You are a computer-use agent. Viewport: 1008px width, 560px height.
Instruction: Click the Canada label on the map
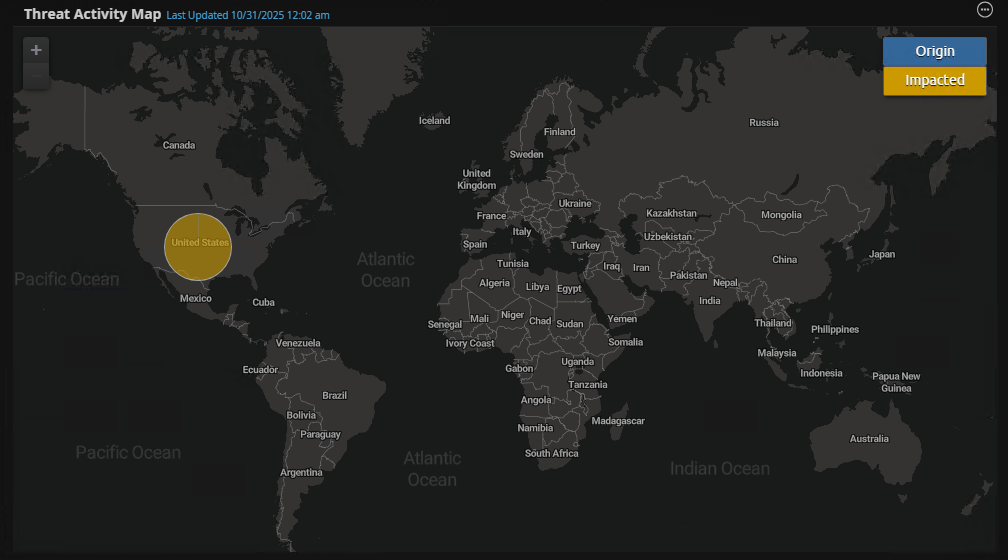[x=179, y=146]
